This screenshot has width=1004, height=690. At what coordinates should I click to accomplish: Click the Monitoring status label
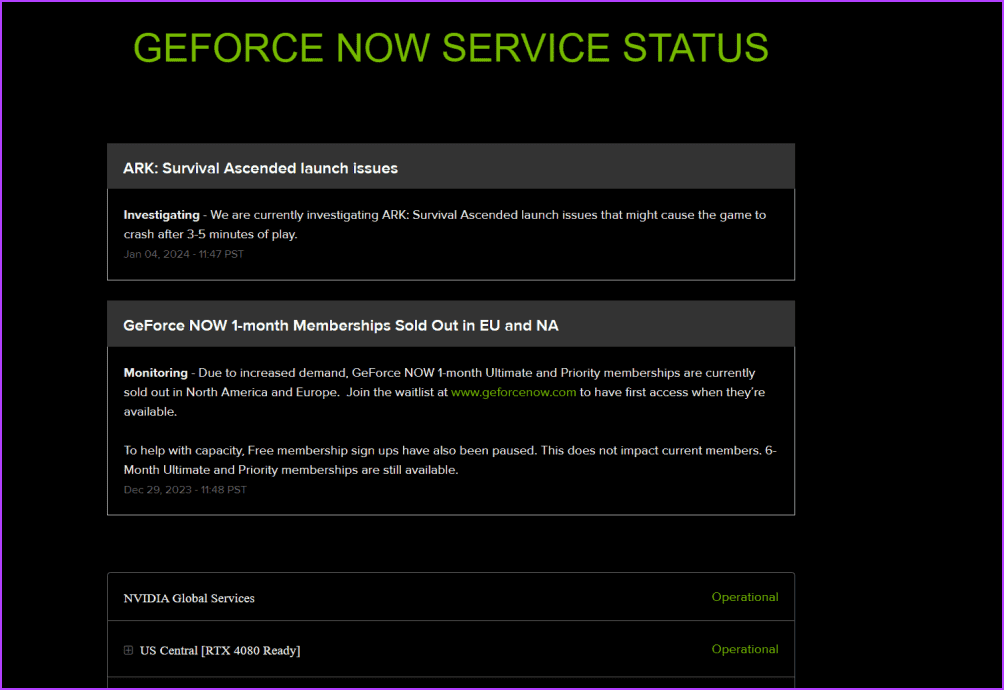[x=156, y=373]
